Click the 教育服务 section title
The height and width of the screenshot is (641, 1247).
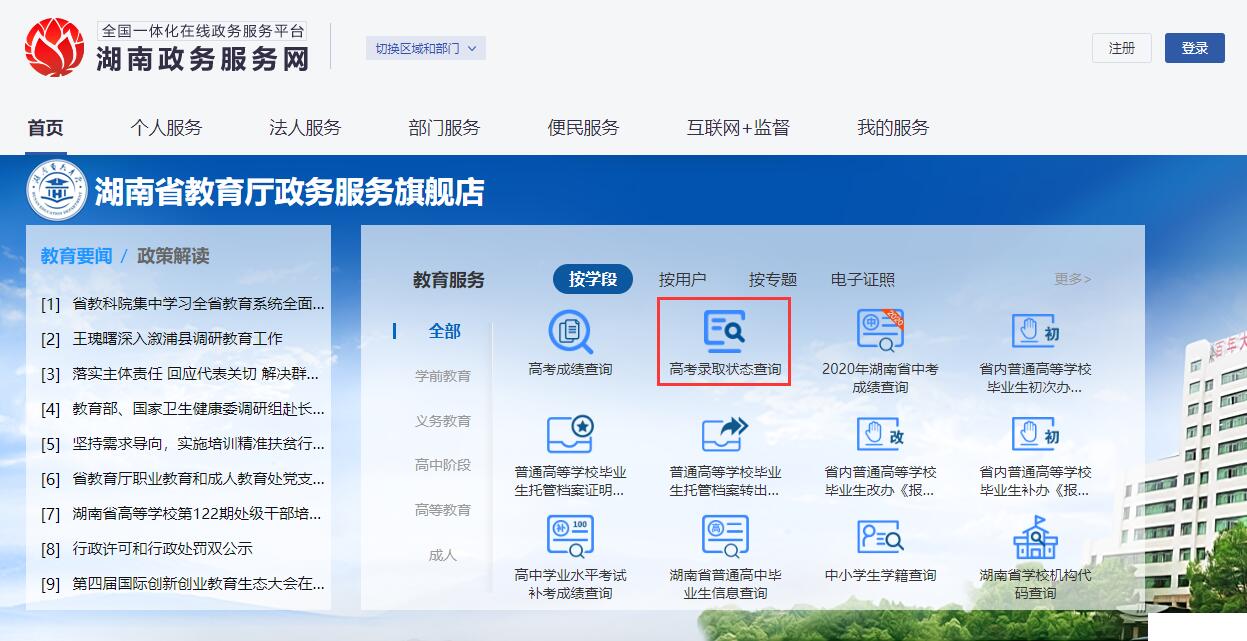point(449,280)
